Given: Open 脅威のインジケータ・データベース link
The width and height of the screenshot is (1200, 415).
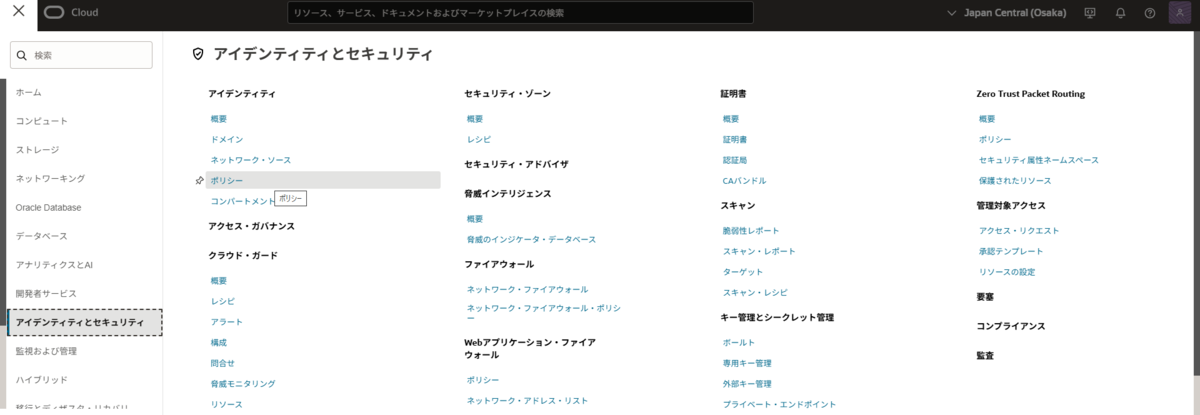Looking at the screenshot, I should tap(531, 240).
